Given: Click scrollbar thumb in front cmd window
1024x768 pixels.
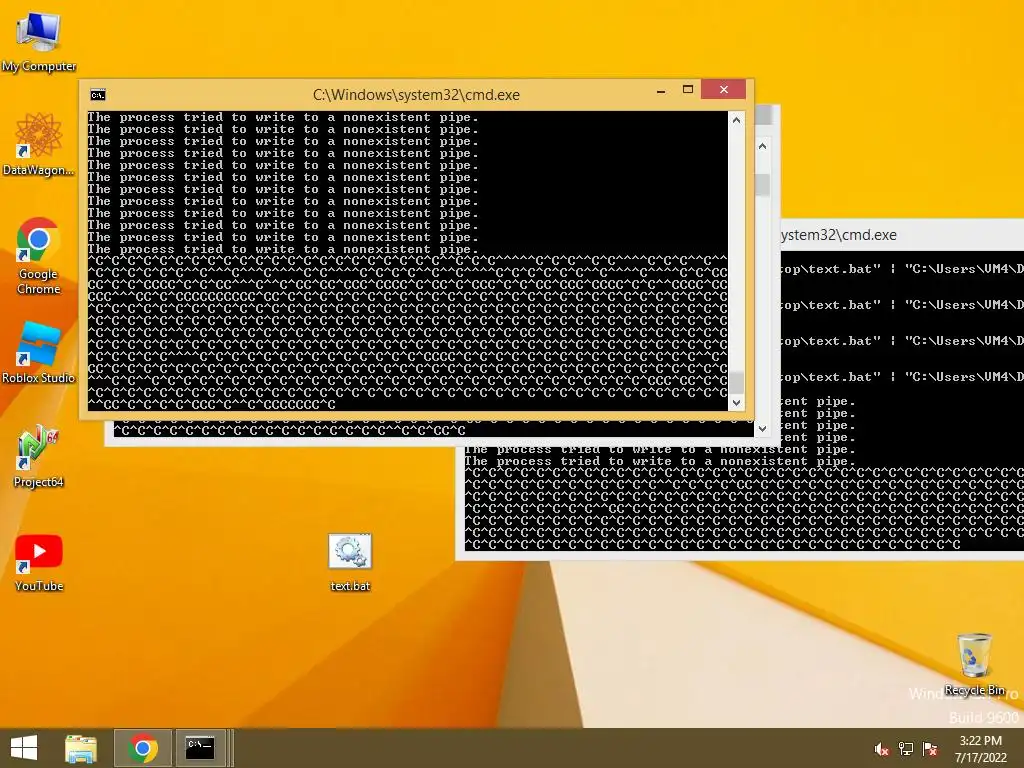Looking at the screenshot, I should [736, 382].
